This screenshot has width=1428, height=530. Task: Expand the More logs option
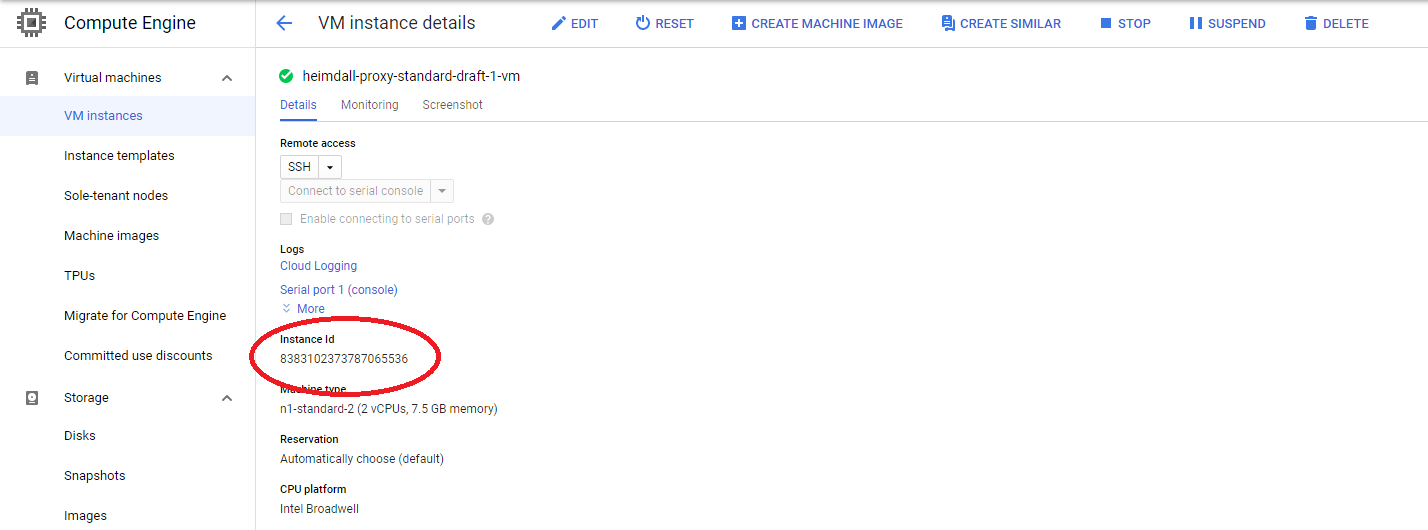pos(303,309)
